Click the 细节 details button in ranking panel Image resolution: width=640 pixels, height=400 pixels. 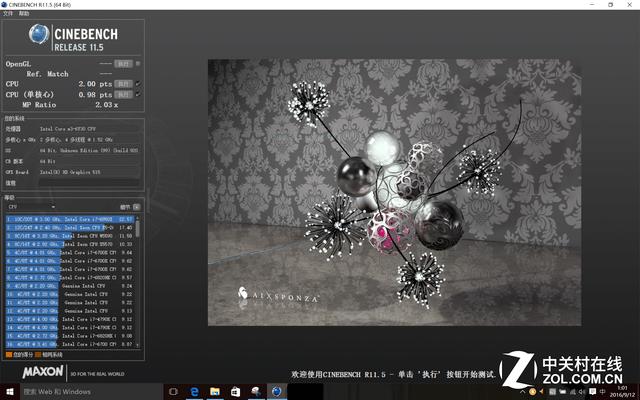click(125, 207)
